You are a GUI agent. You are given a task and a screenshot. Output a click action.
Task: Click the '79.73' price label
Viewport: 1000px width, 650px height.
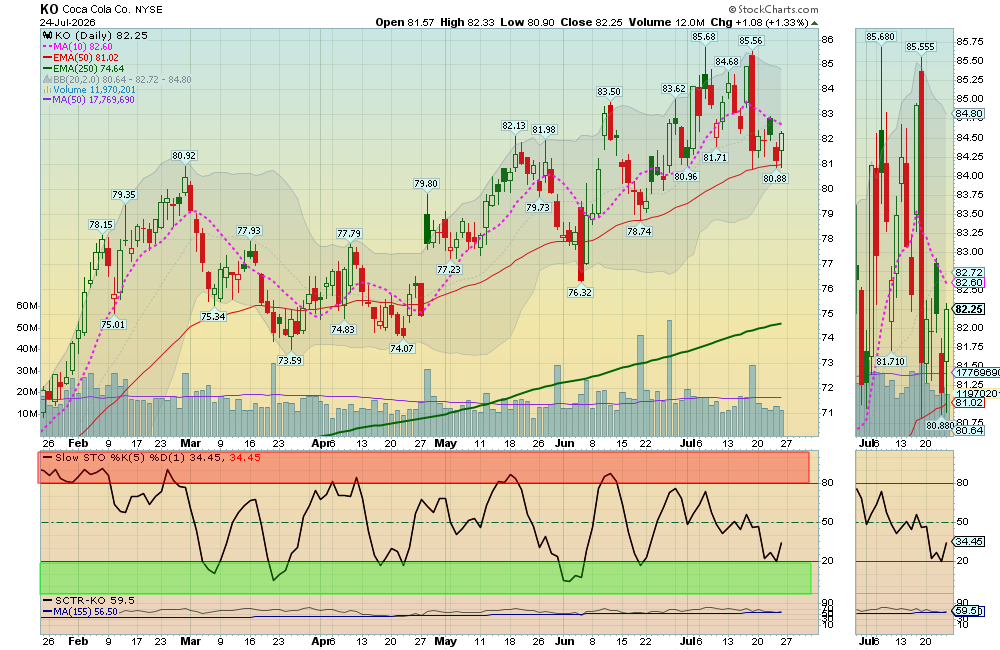click(538, 208)
